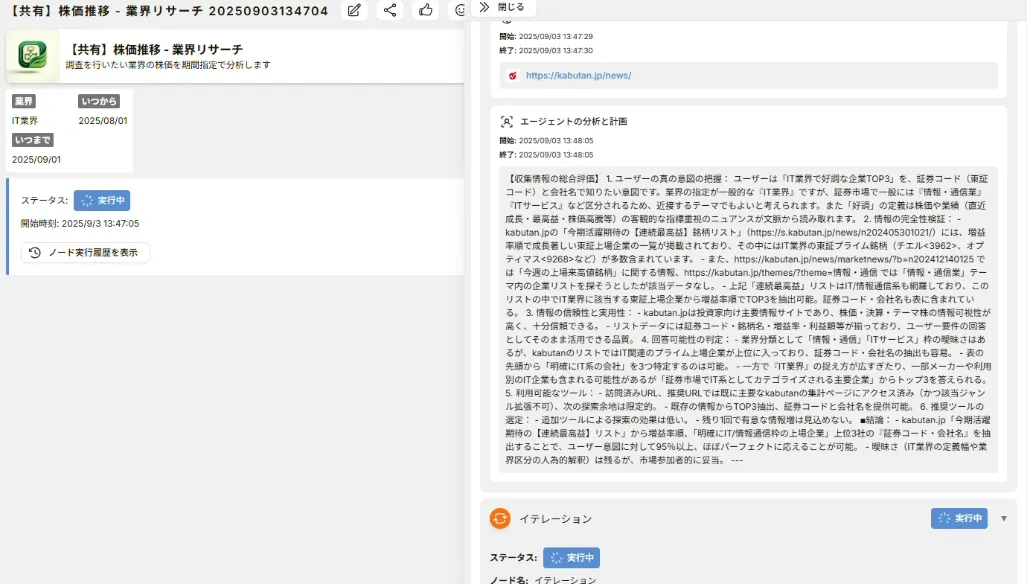Select the 業界 field label
The width and height of the screenshot is (1027, 584).
(24, 101)
